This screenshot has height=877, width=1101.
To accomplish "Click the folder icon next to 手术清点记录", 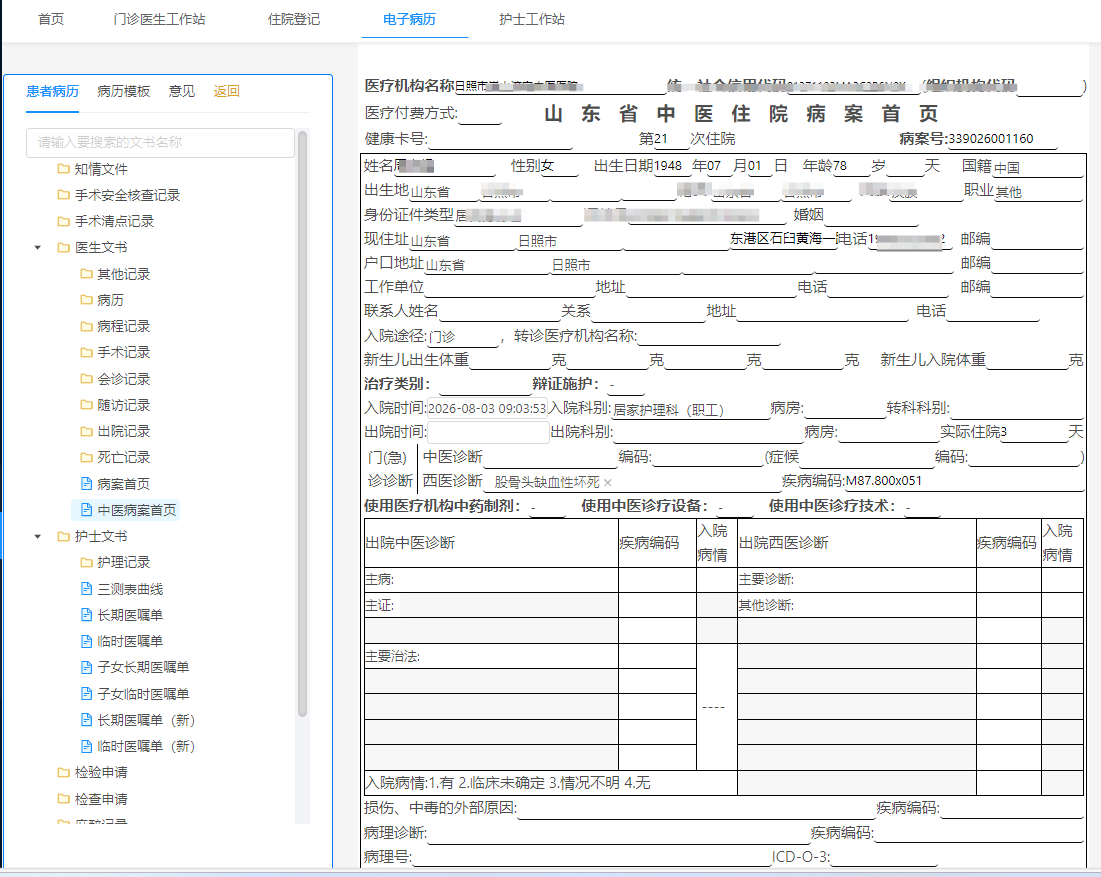I will 63,221.
